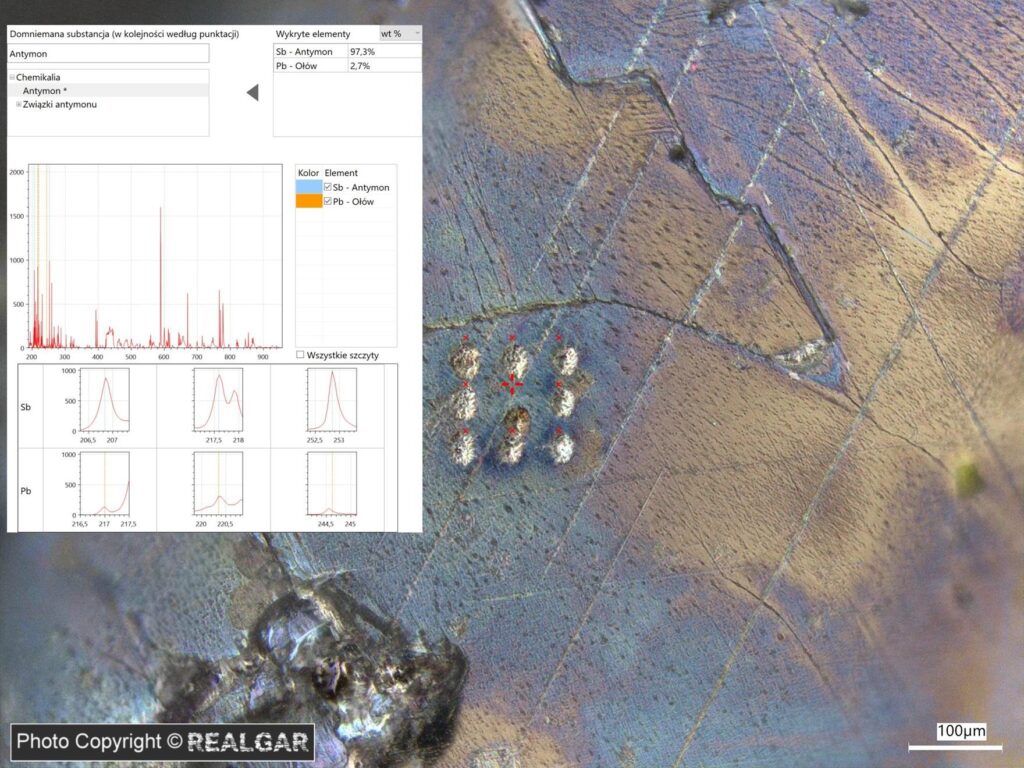Click the Wykryte elementy header label
1024x768 pixels.
(313, 33)
